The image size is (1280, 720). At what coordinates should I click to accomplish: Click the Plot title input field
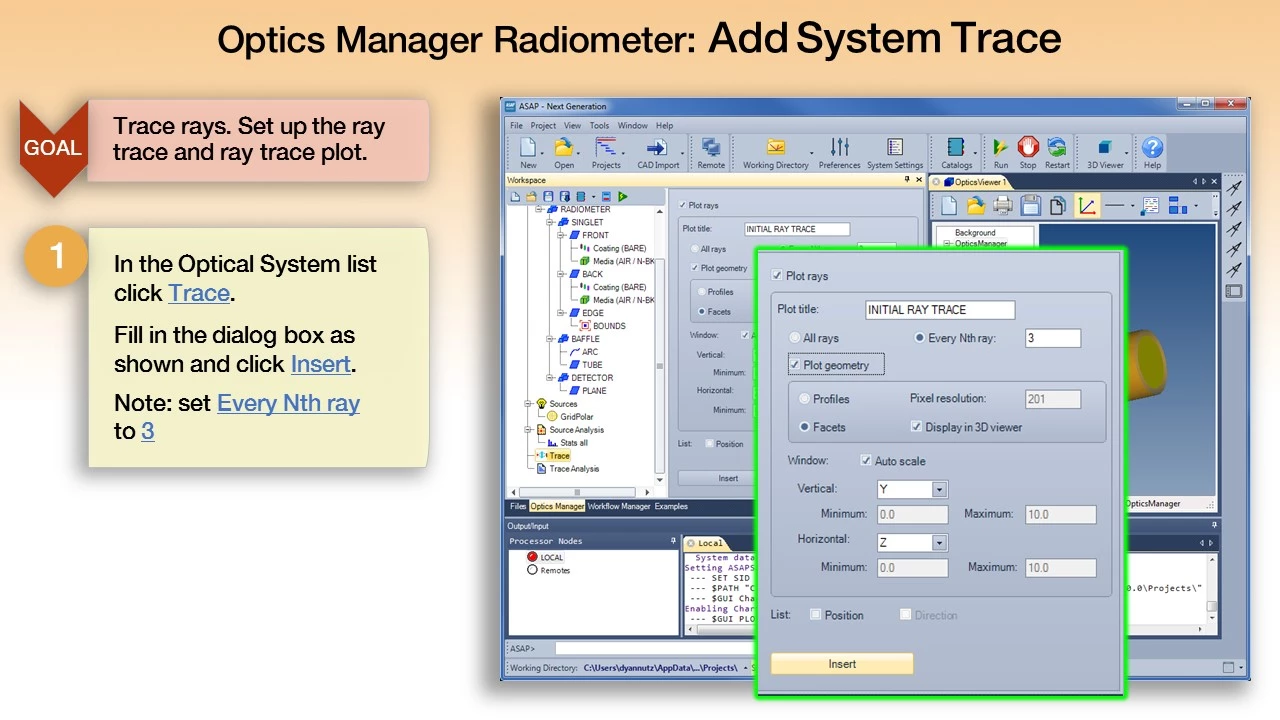point(939,310)
